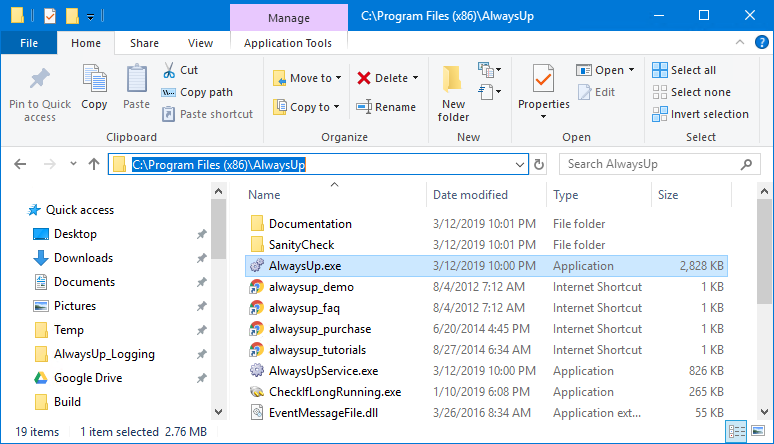774x444 pixels.
Task: Go up one folder level
Action: 94,164
